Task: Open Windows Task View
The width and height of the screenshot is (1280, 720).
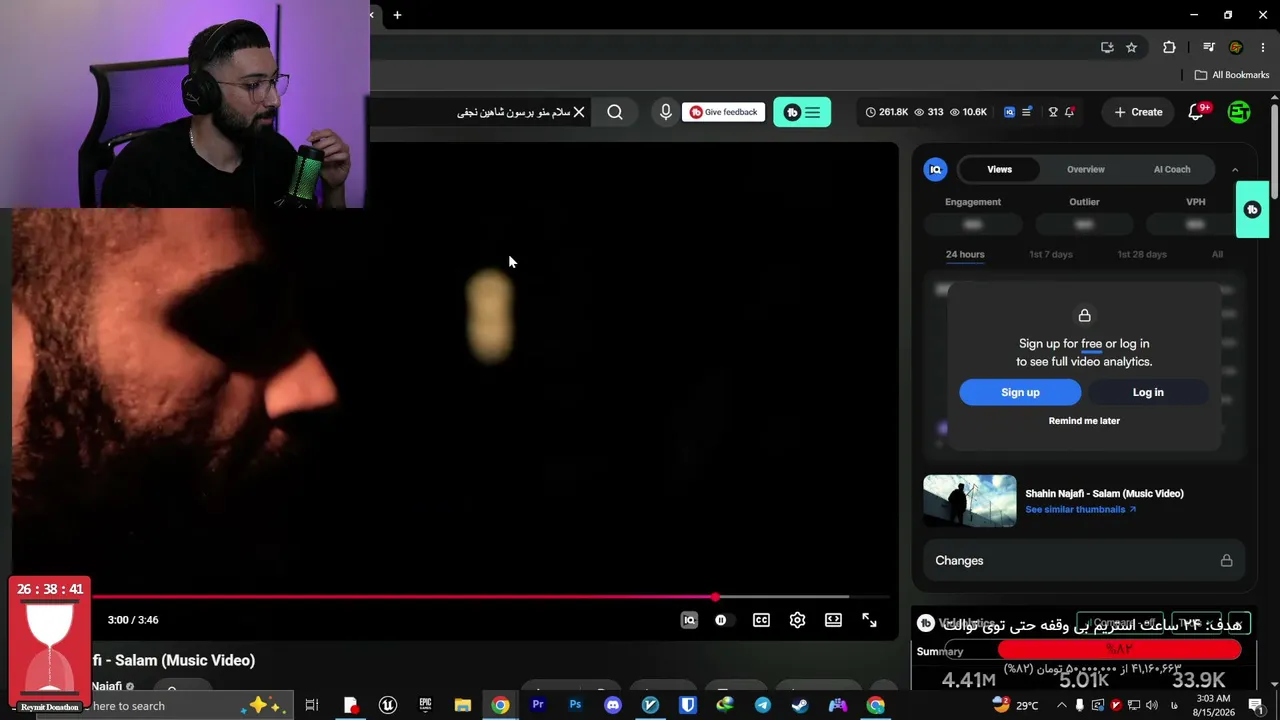Action: (312, 705)
